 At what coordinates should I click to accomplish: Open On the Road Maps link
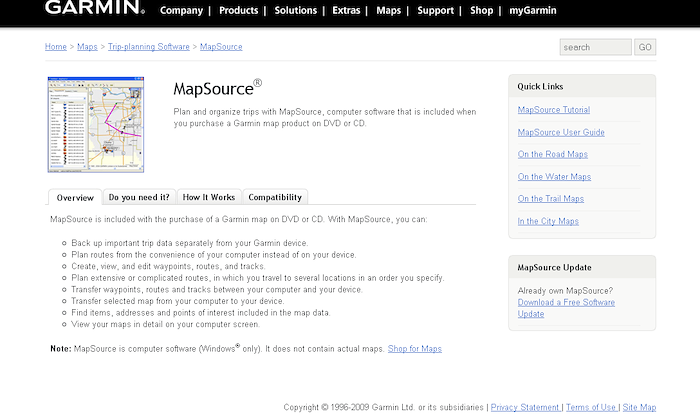pyautogui.click(x=553, y=154)
